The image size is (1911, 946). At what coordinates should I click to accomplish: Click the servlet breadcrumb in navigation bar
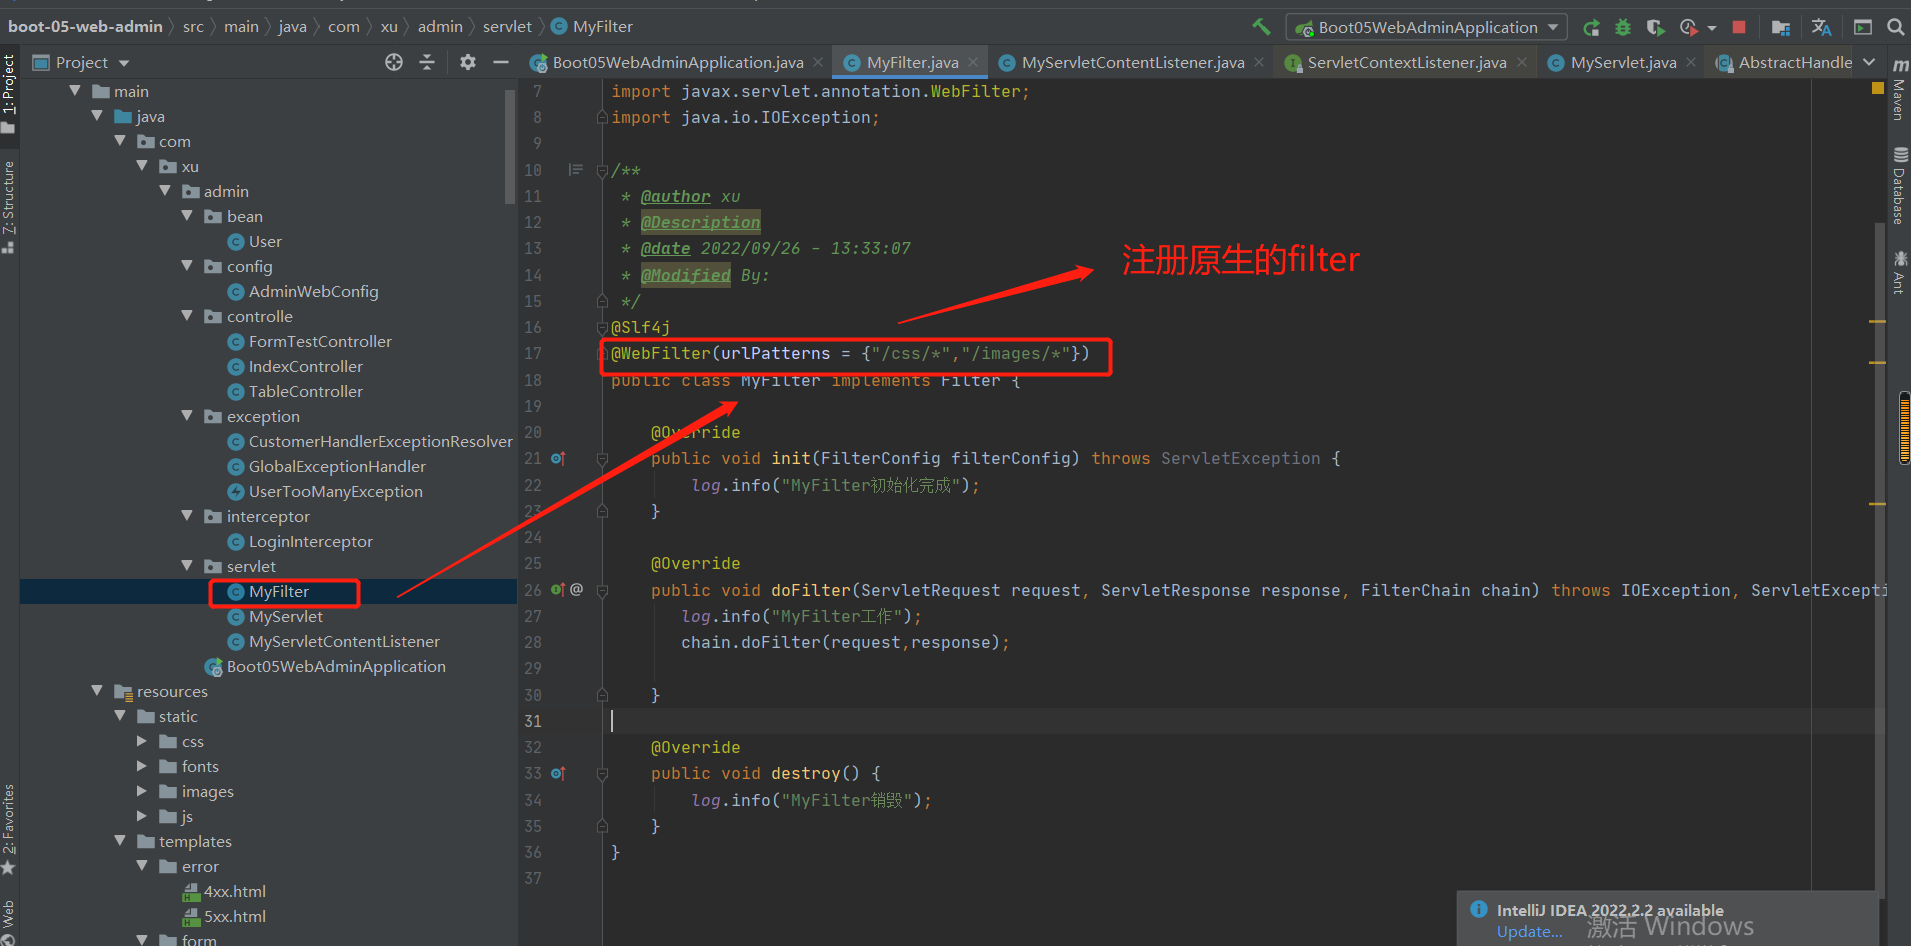[507, 27]
